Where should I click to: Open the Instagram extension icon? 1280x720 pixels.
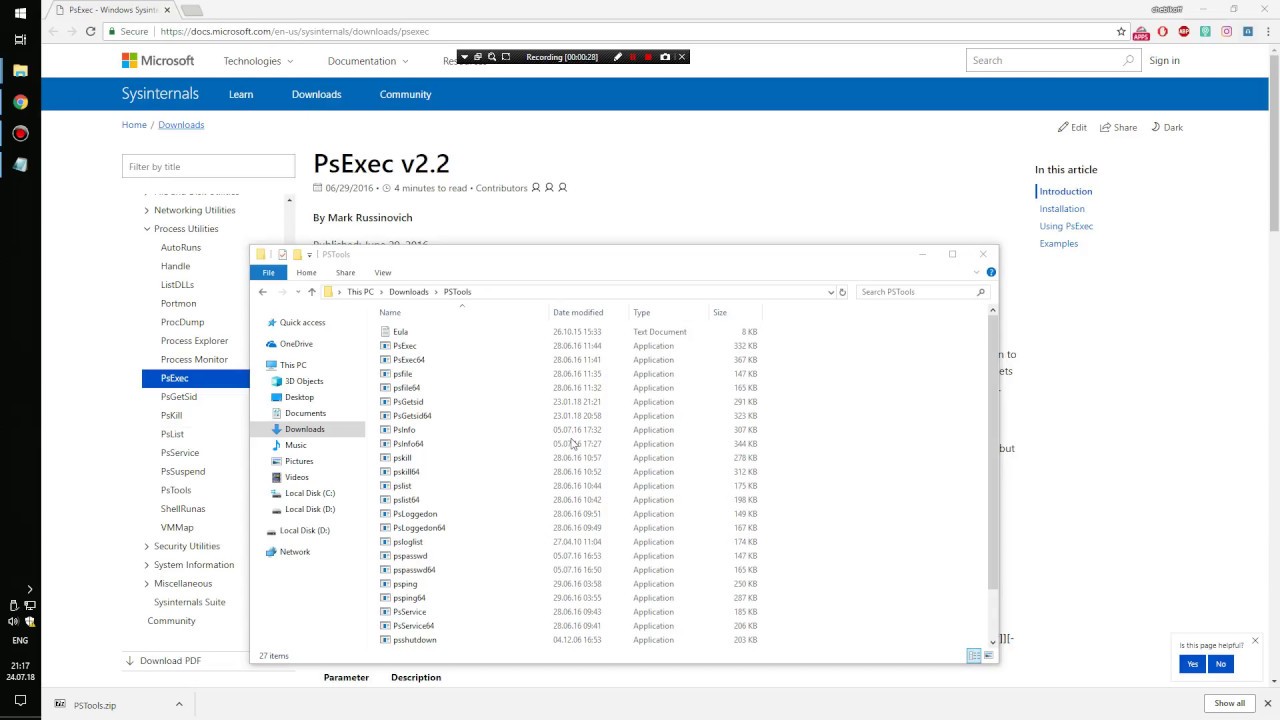pyautogui.click(x=1226, y=31)
